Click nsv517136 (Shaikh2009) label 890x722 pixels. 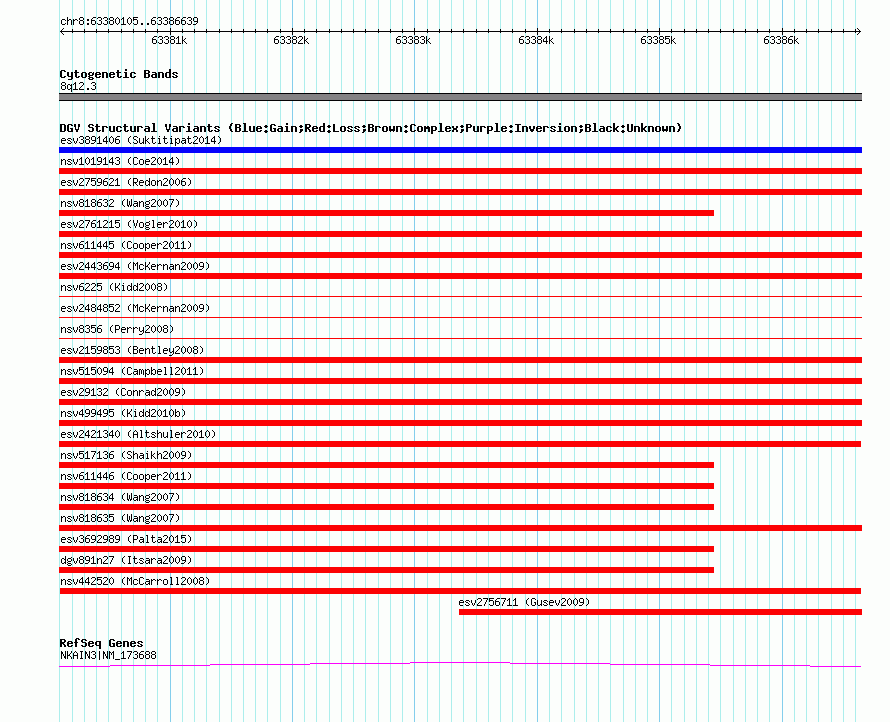[x=126, y=455]
